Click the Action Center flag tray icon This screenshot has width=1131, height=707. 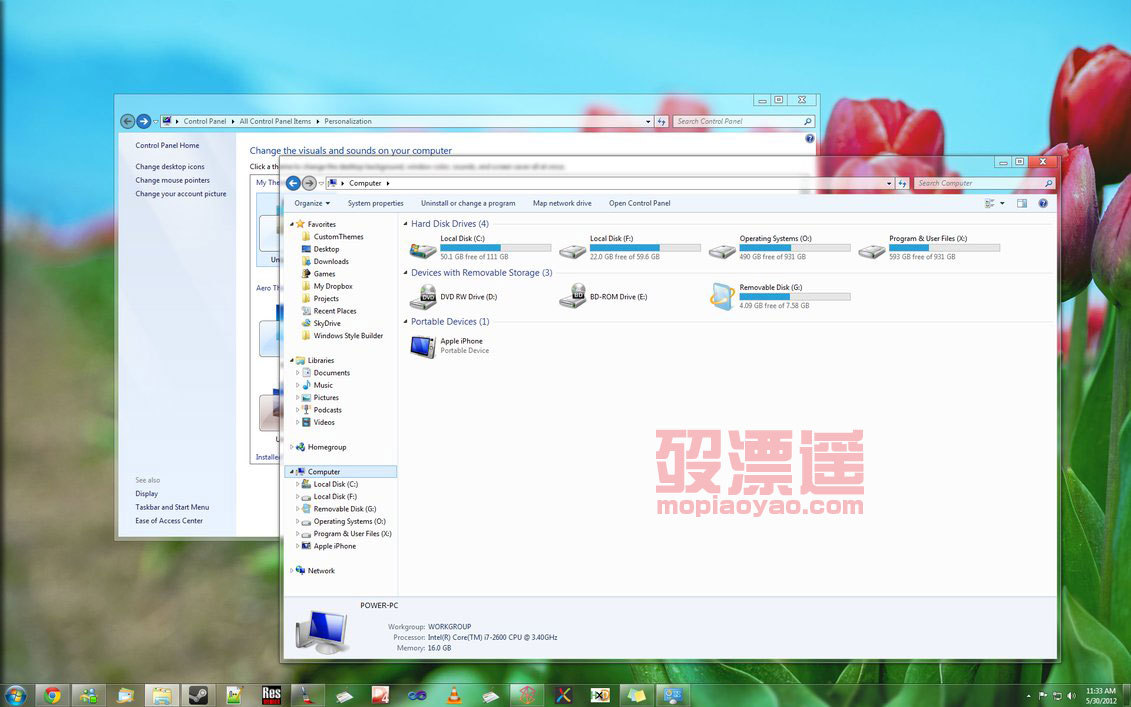1042,695
